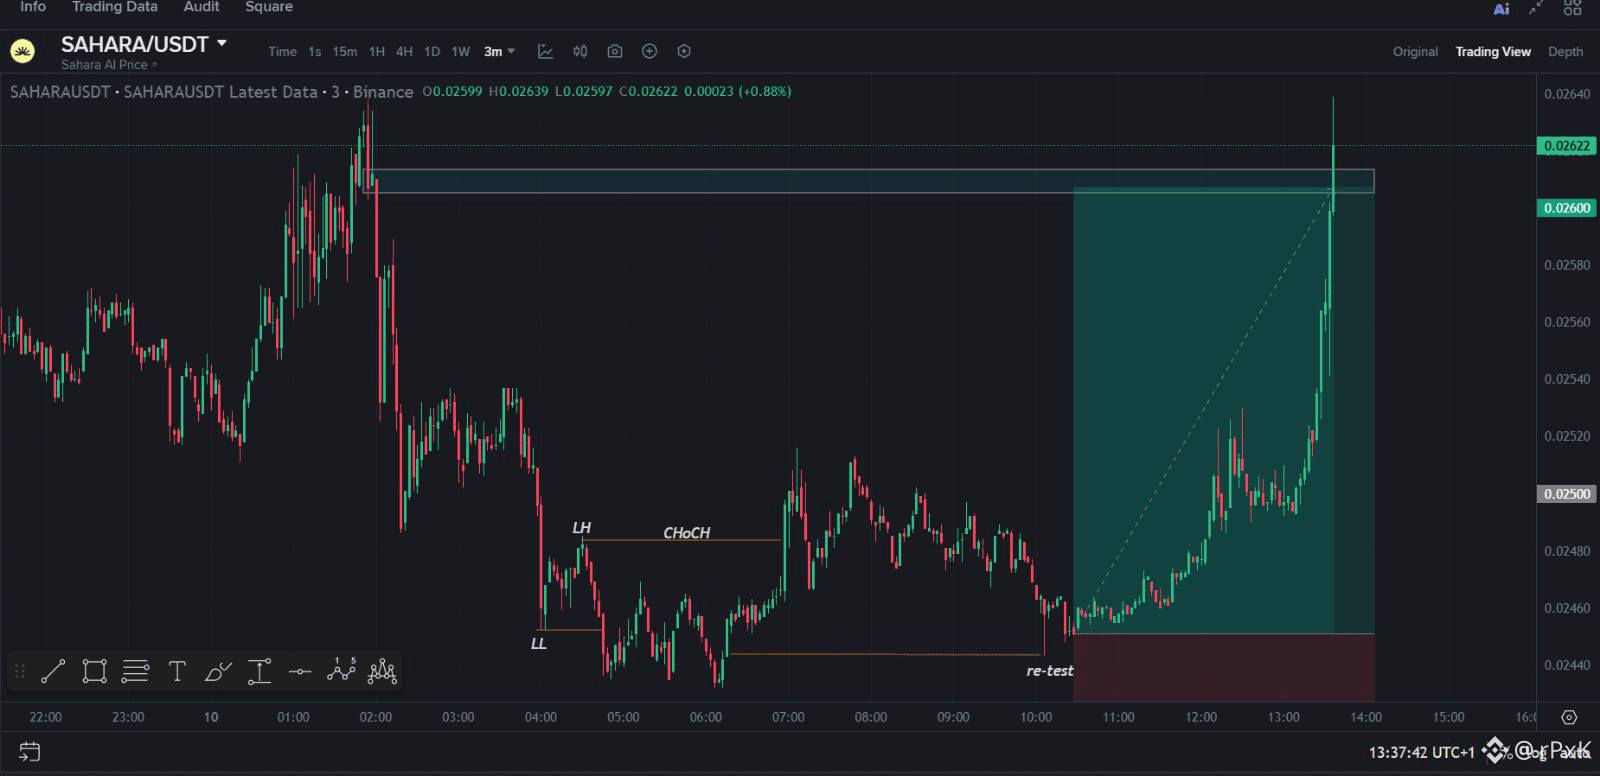Open hexagon chart settings icon in toolbar
The image size is (1600, 776).
click(x=684, y=51)
